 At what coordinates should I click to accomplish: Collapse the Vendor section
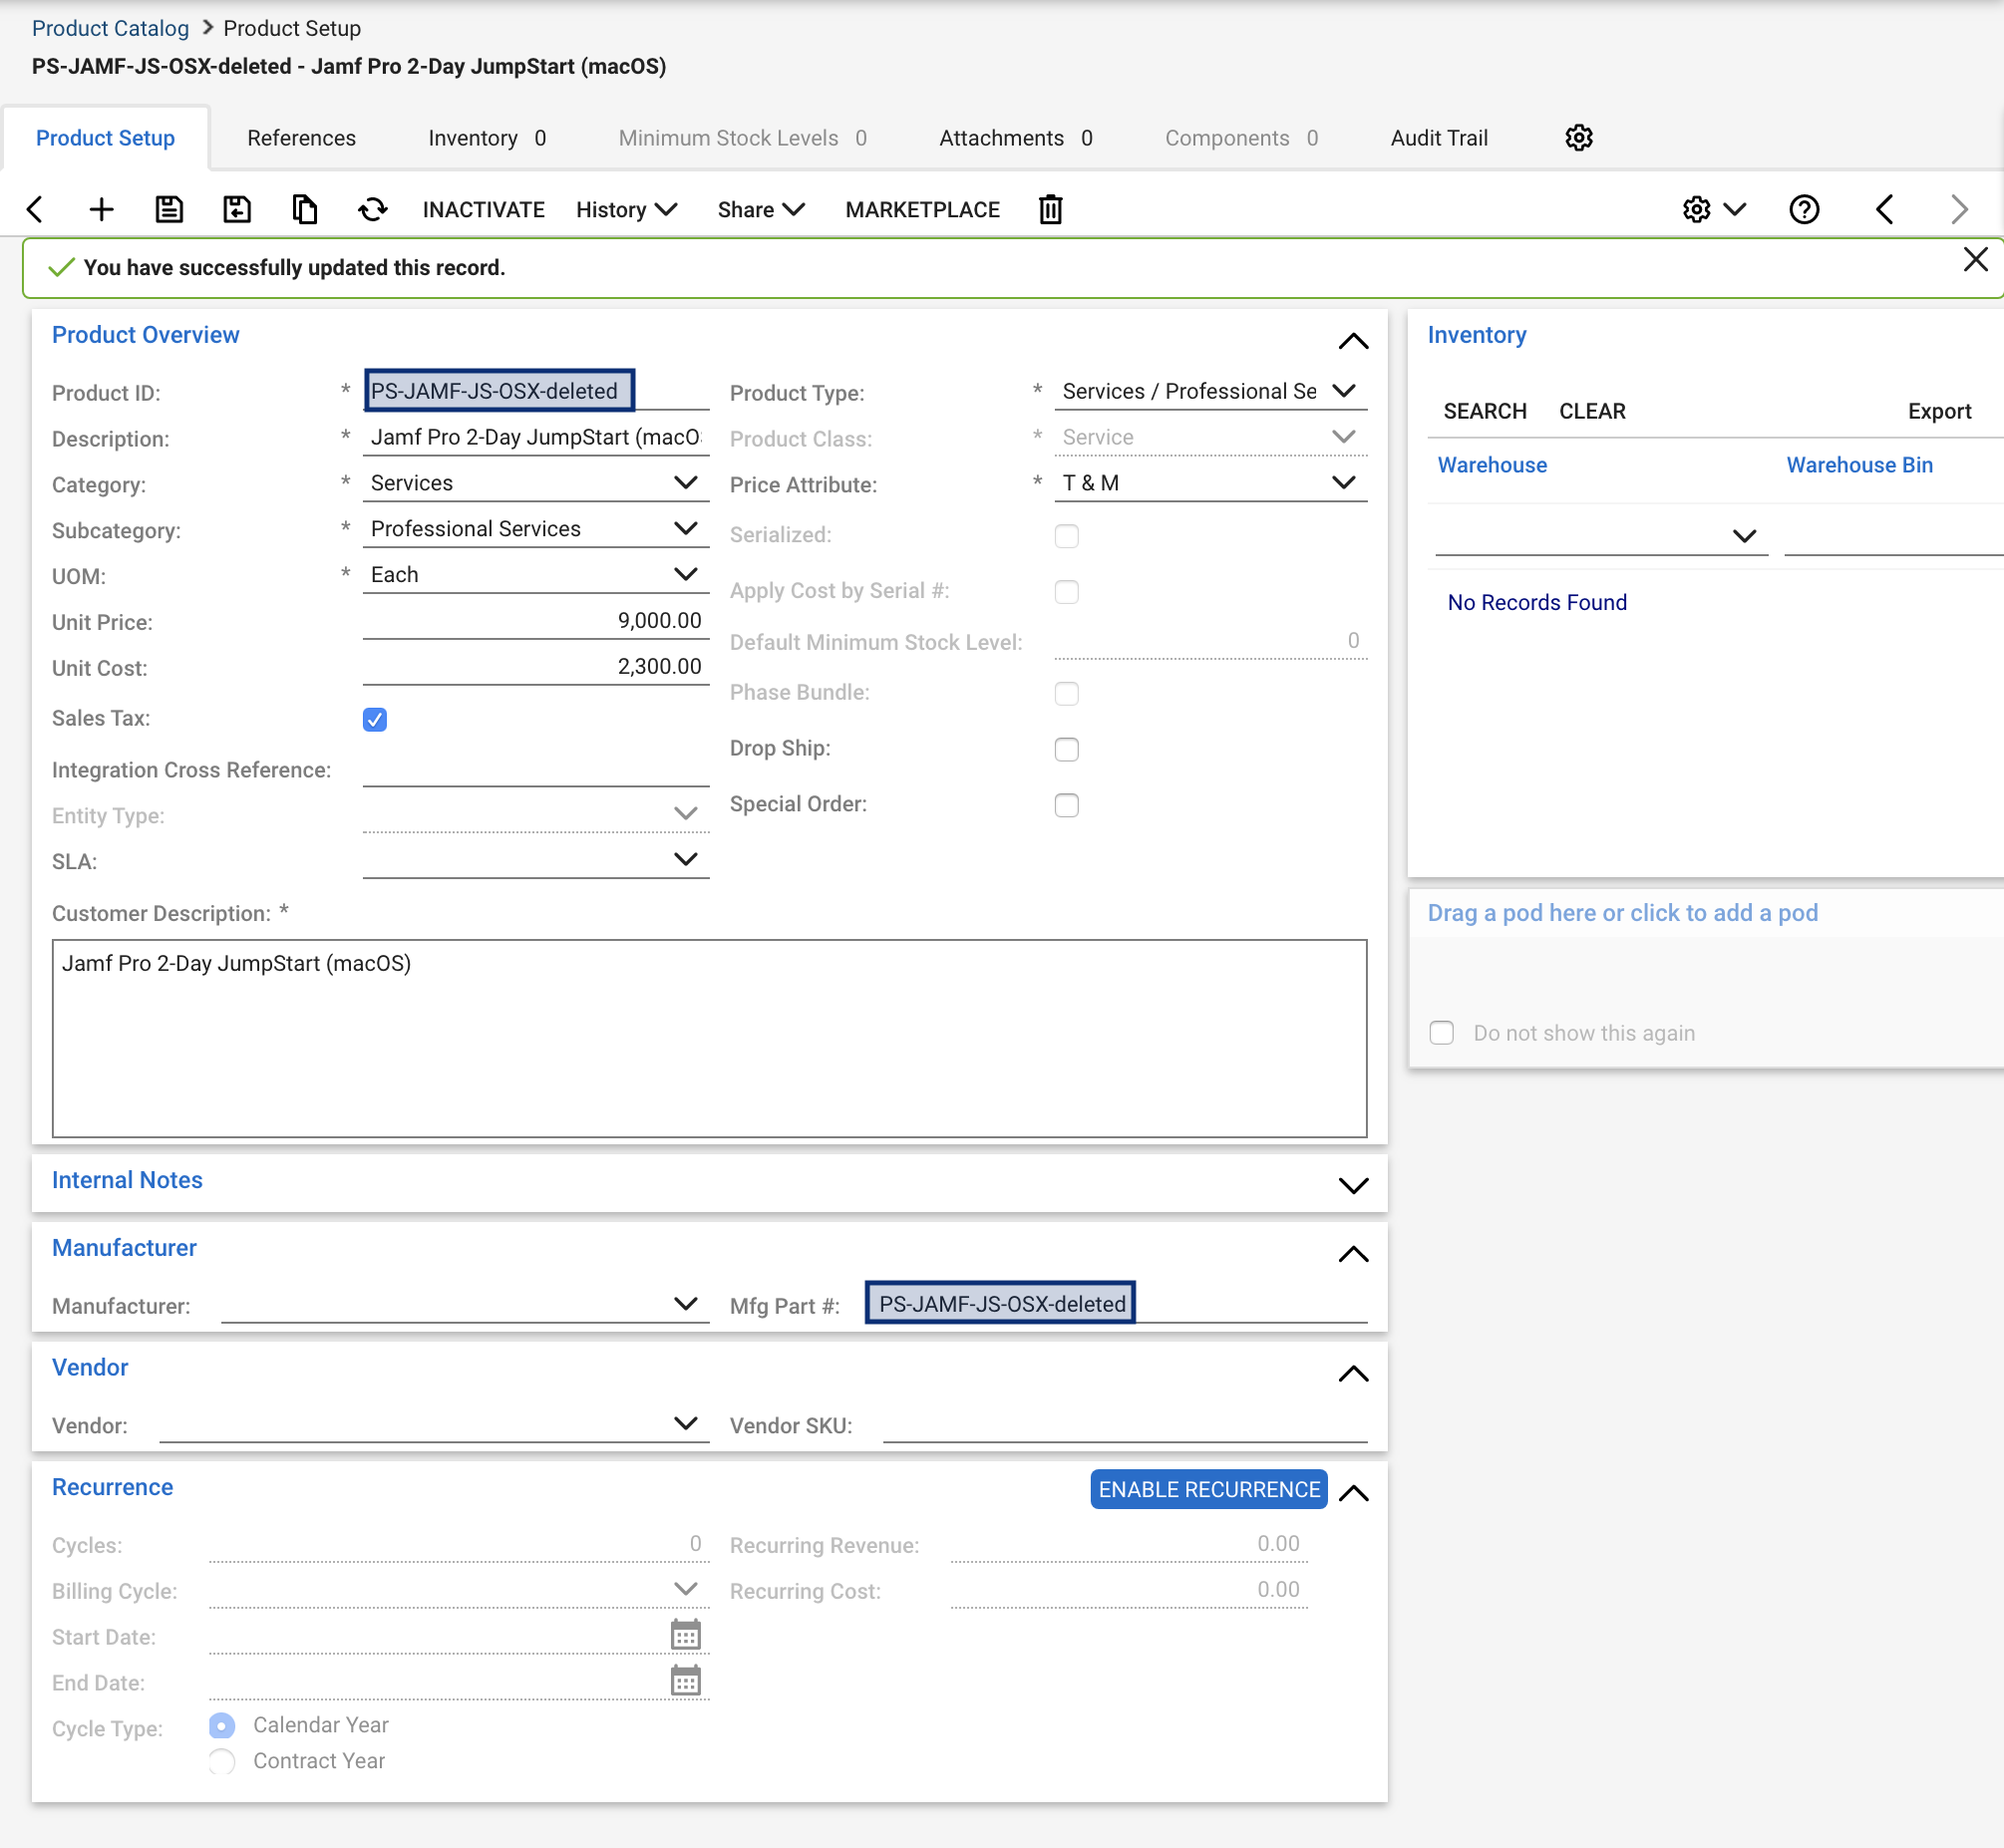[x=1353, y=1374]
